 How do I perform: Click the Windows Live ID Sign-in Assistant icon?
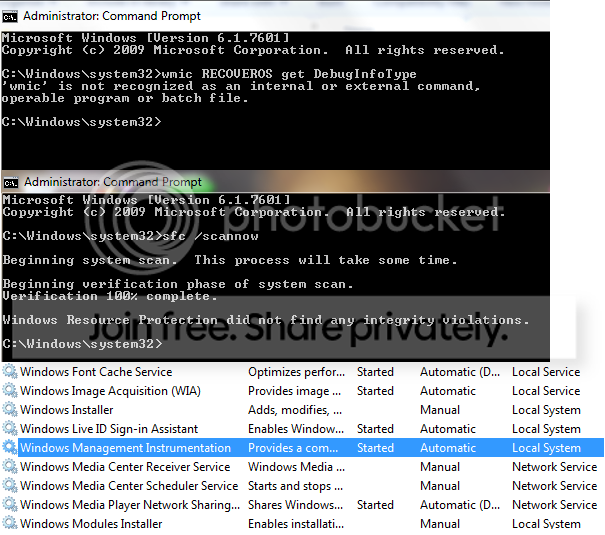(10, 429)
